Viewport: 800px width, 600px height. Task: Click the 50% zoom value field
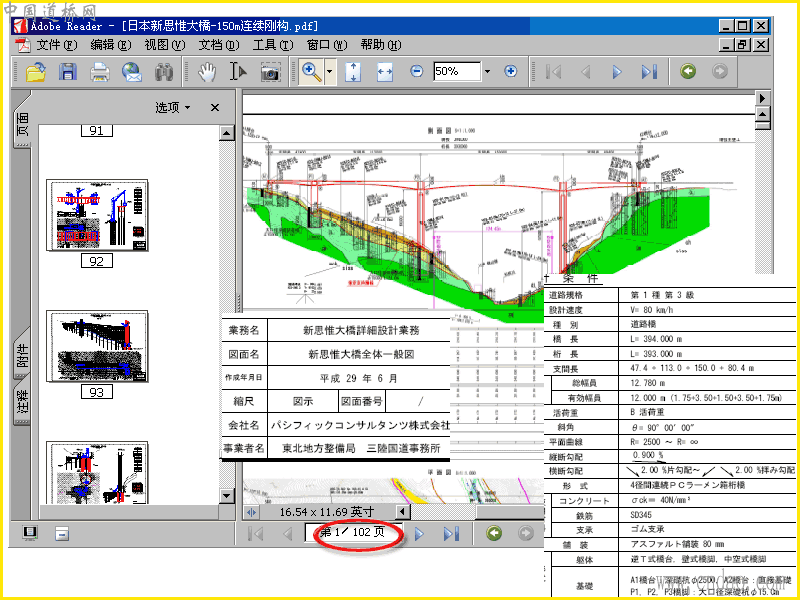point(457,71)
